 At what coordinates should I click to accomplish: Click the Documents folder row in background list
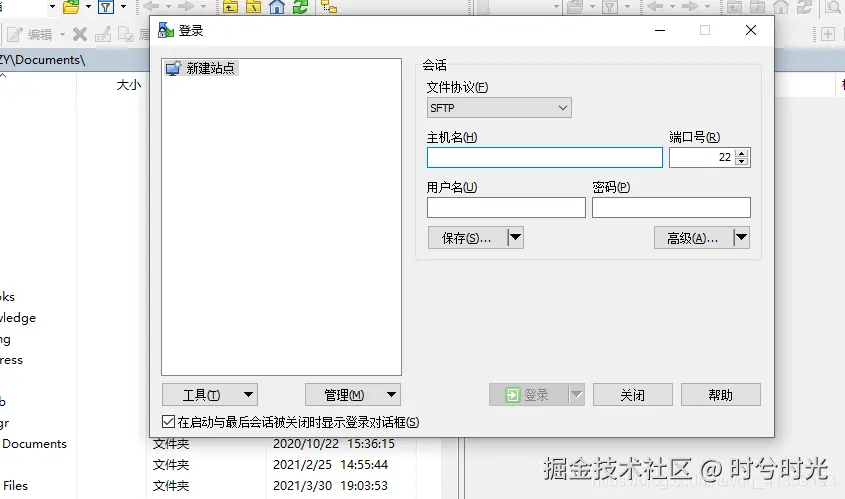pyautogui.click(x=34, y=443)
